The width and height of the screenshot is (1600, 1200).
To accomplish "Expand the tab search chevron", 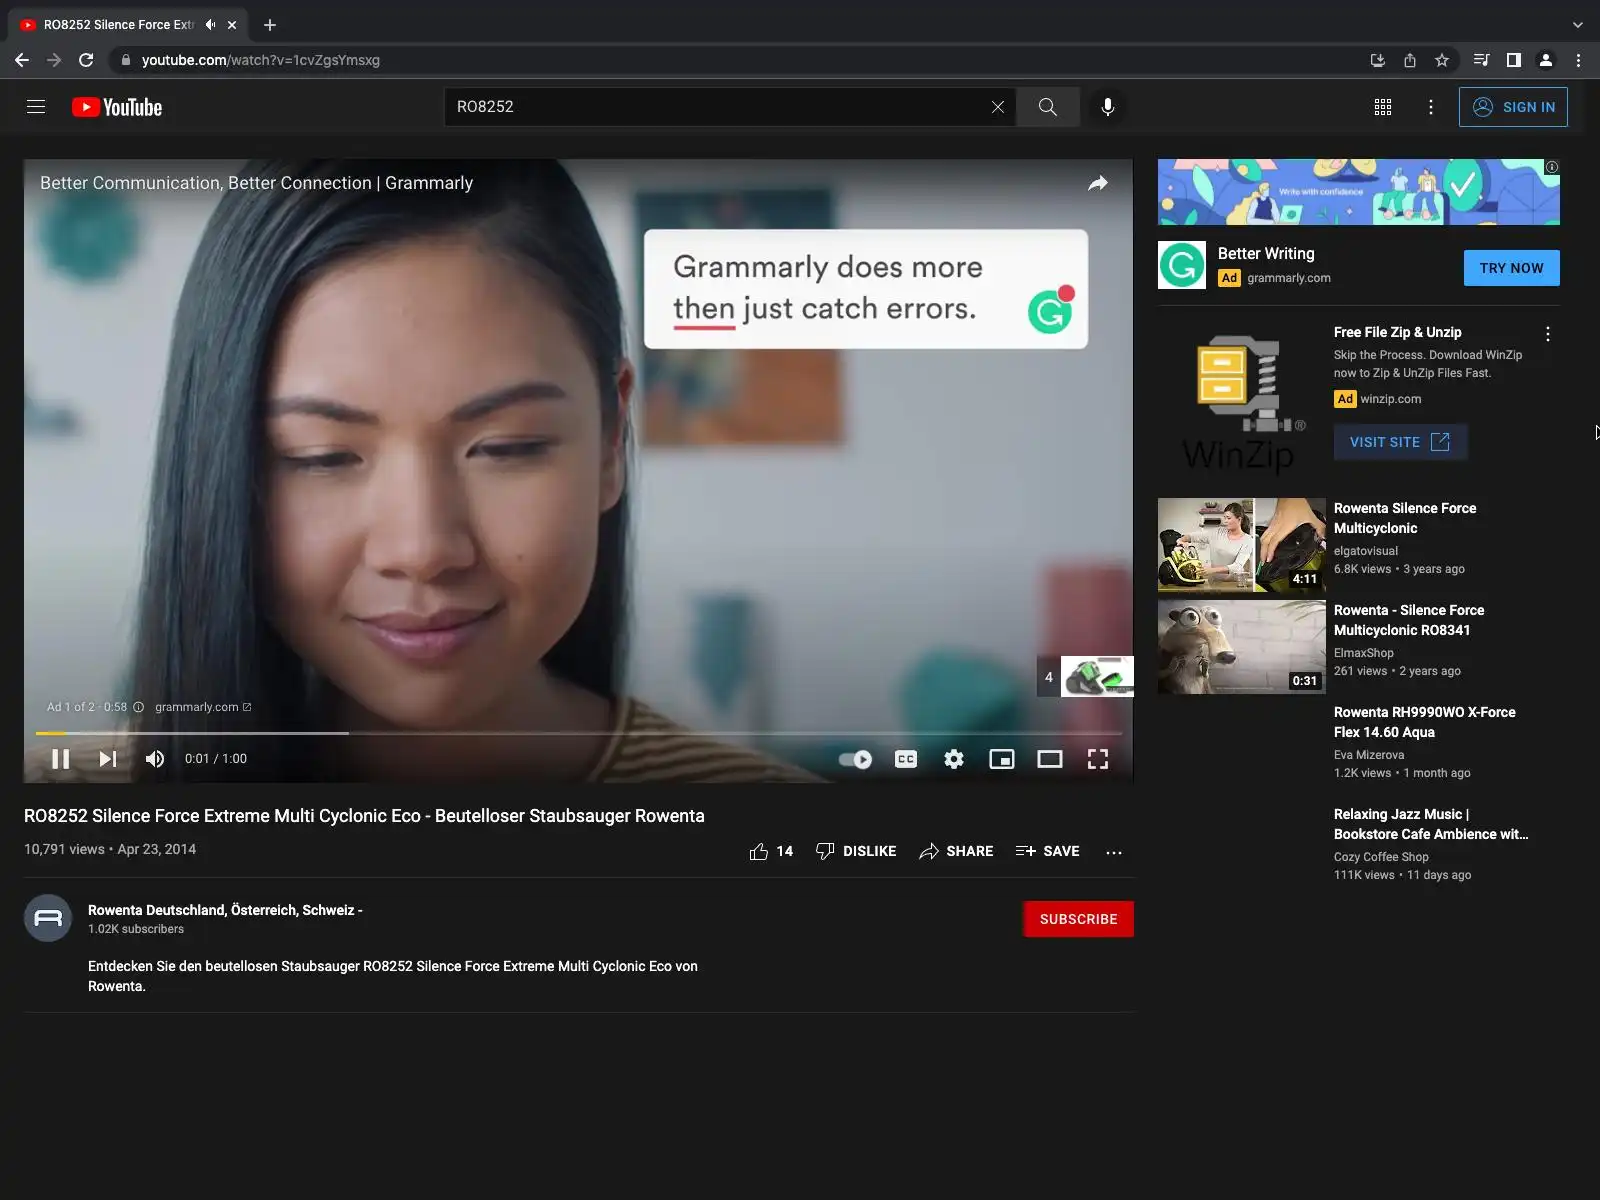I will click(x=1578, y=25).
